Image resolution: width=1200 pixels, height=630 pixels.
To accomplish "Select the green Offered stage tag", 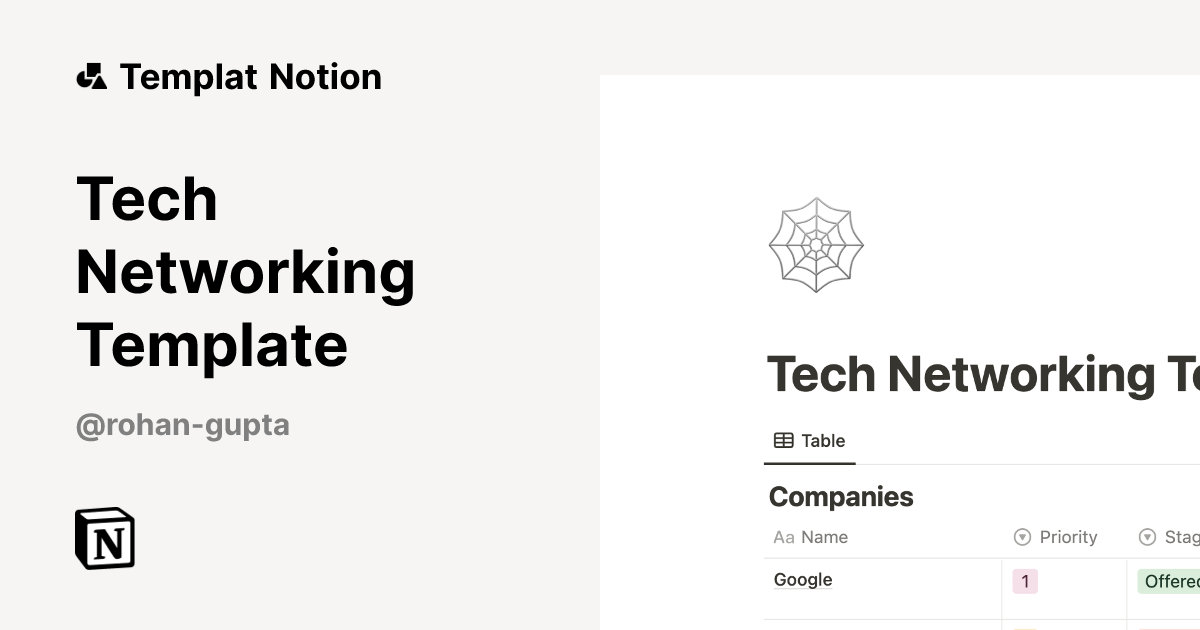I will coord(1169,582).
